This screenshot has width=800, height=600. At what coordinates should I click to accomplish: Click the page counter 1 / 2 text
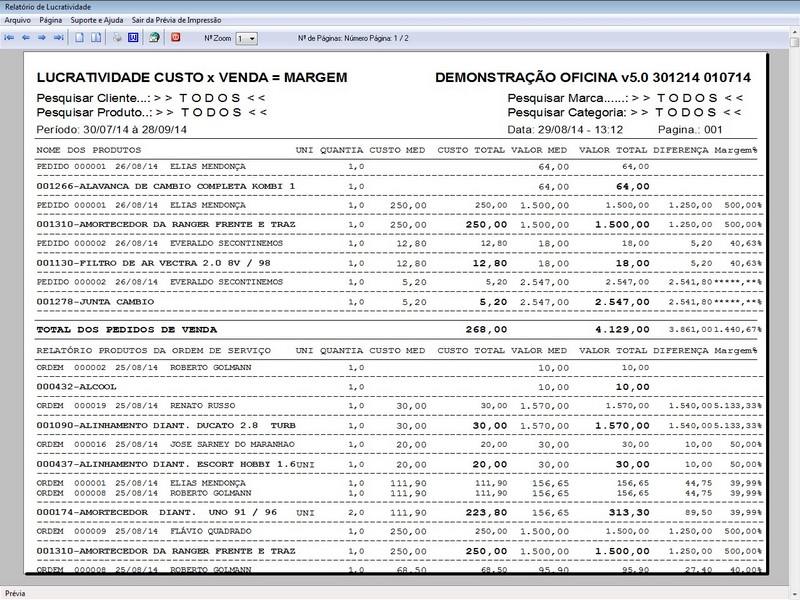[401, 38]
